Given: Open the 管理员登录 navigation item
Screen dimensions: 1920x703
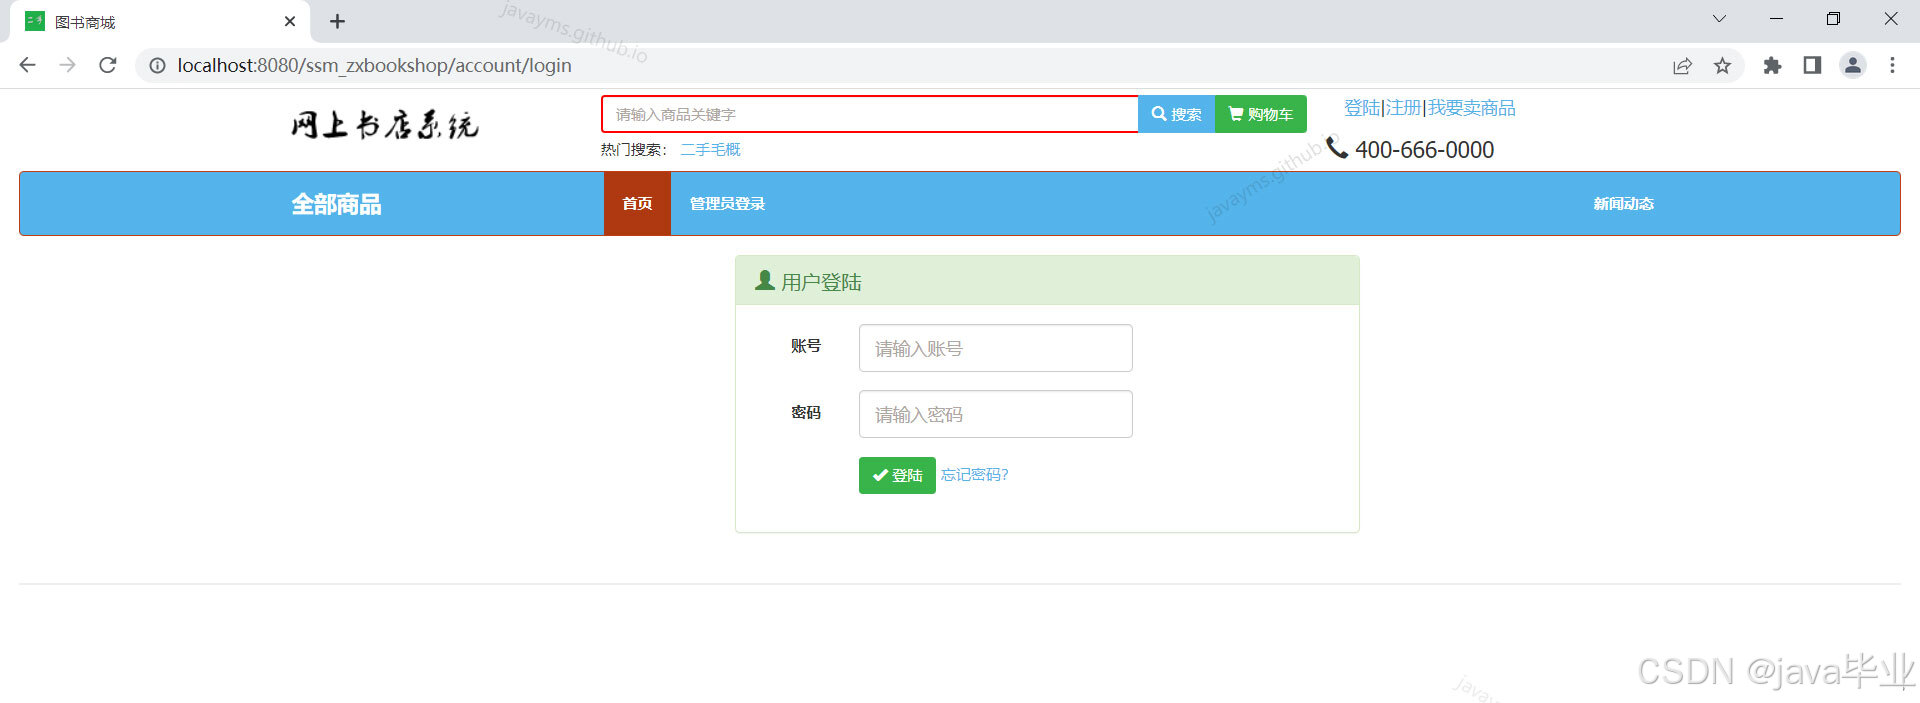Looking at the screenshot, I should click(x=727, y=204).
